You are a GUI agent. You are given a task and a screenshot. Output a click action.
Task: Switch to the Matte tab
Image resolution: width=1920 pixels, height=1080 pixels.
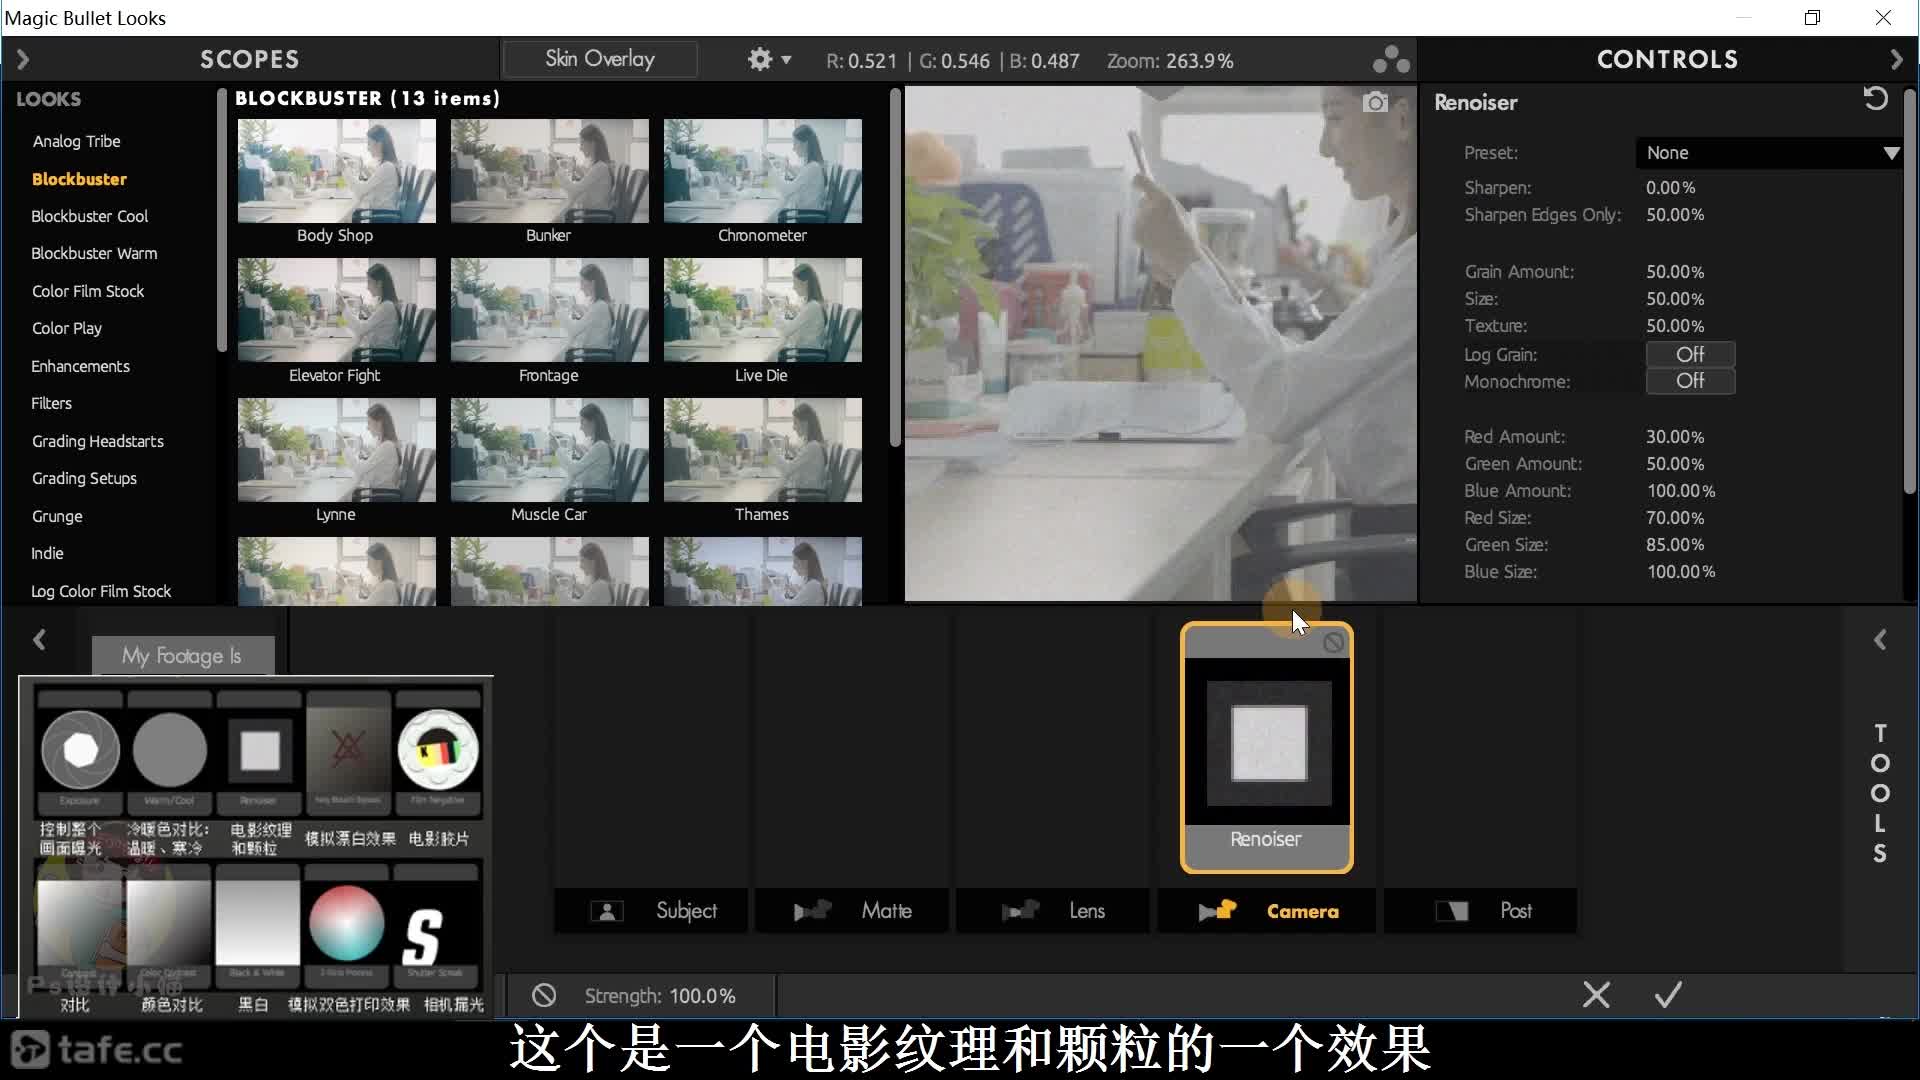[x=852, y=911]
